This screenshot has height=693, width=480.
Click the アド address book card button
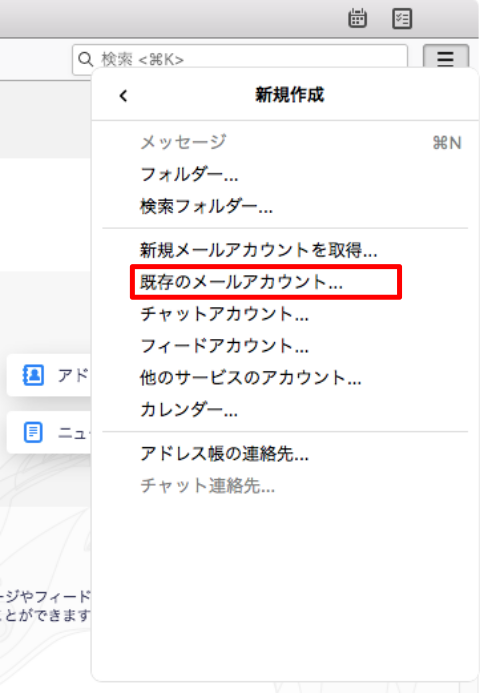(x=49, y=375)
